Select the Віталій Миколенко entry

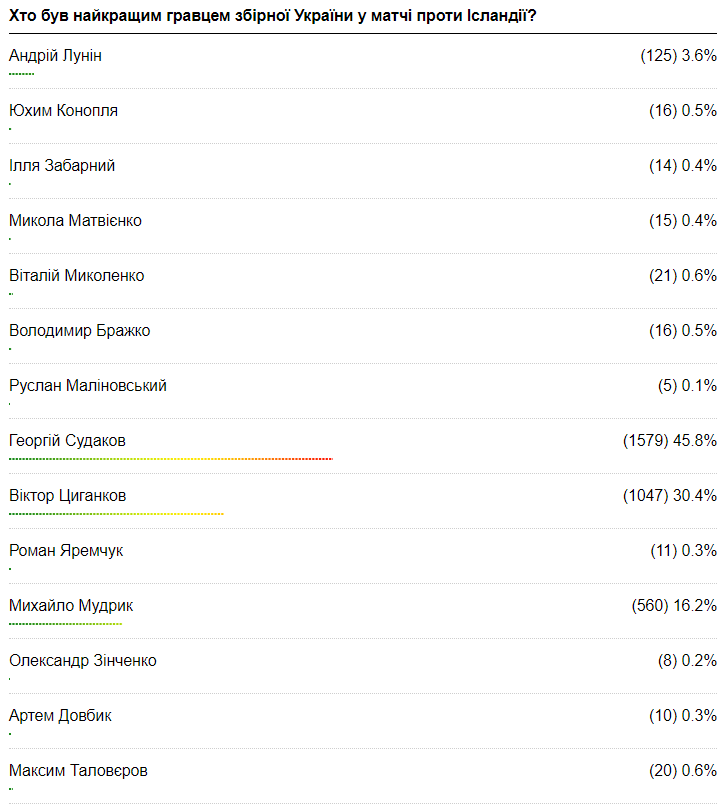click(76, 276)
